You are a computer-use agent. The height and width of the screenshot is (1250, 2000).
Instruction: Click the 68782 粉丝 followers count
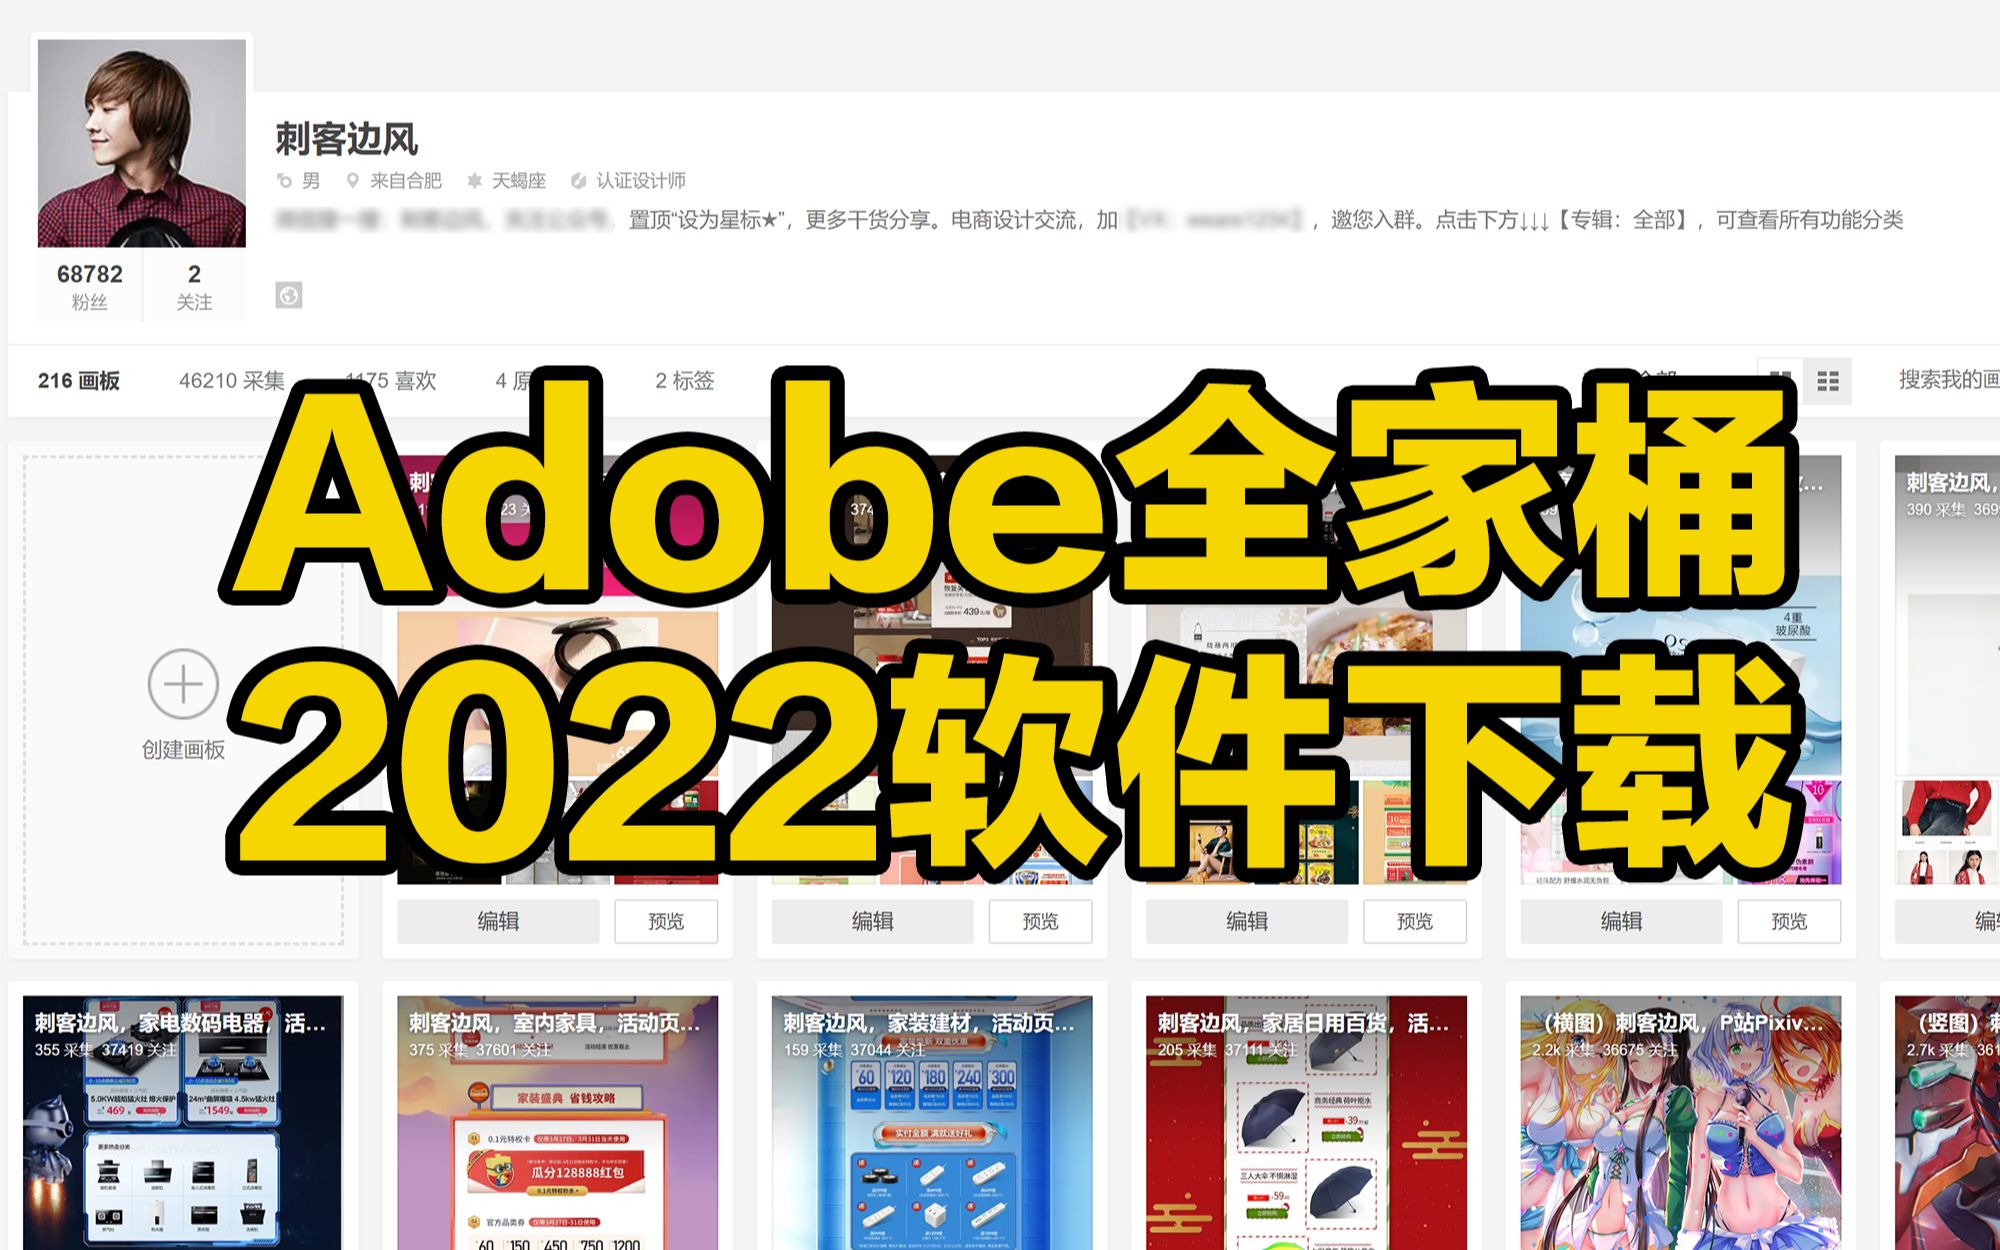point(90,286)
